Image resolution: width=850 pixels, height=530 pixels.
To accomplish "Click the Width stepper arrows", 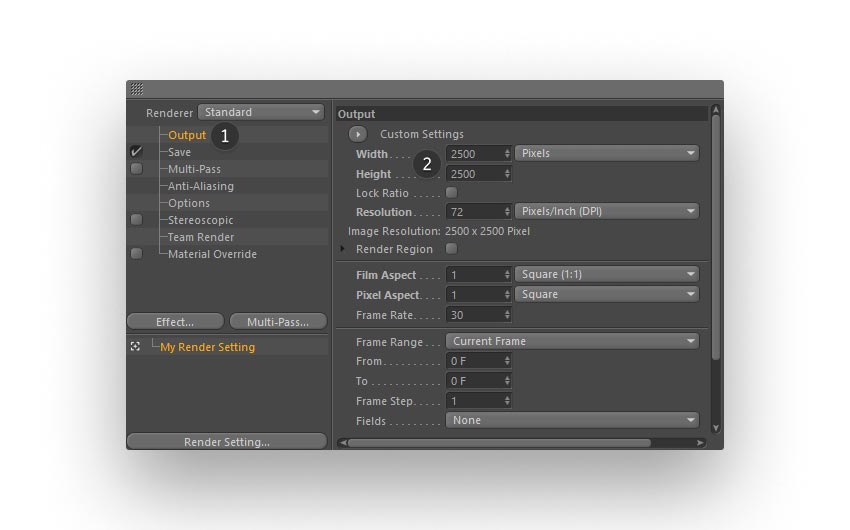I will click(x=507, y=154).
